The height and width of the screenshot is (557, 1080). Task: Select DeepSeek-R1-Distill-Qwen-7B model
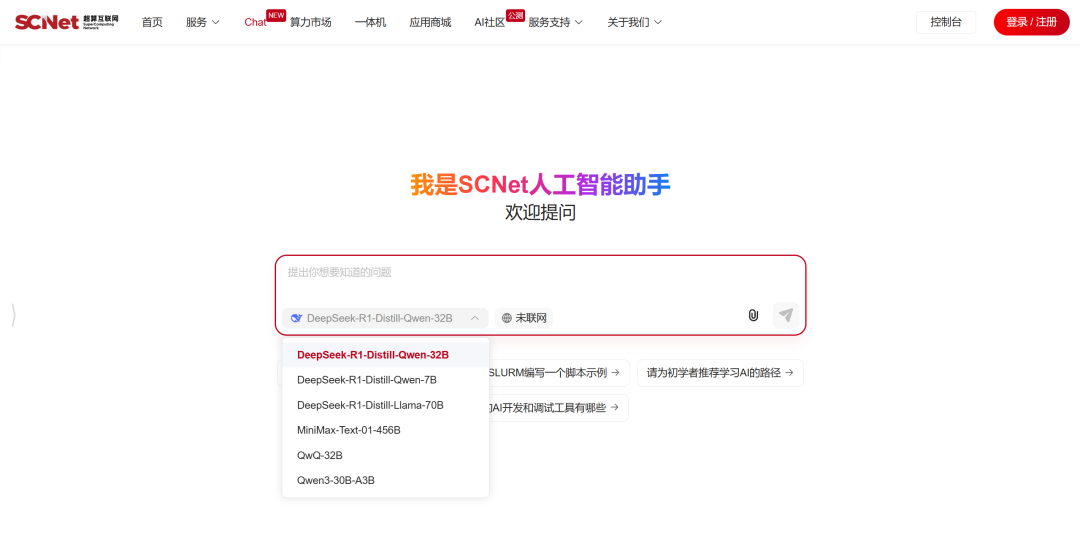pos(386,380)
